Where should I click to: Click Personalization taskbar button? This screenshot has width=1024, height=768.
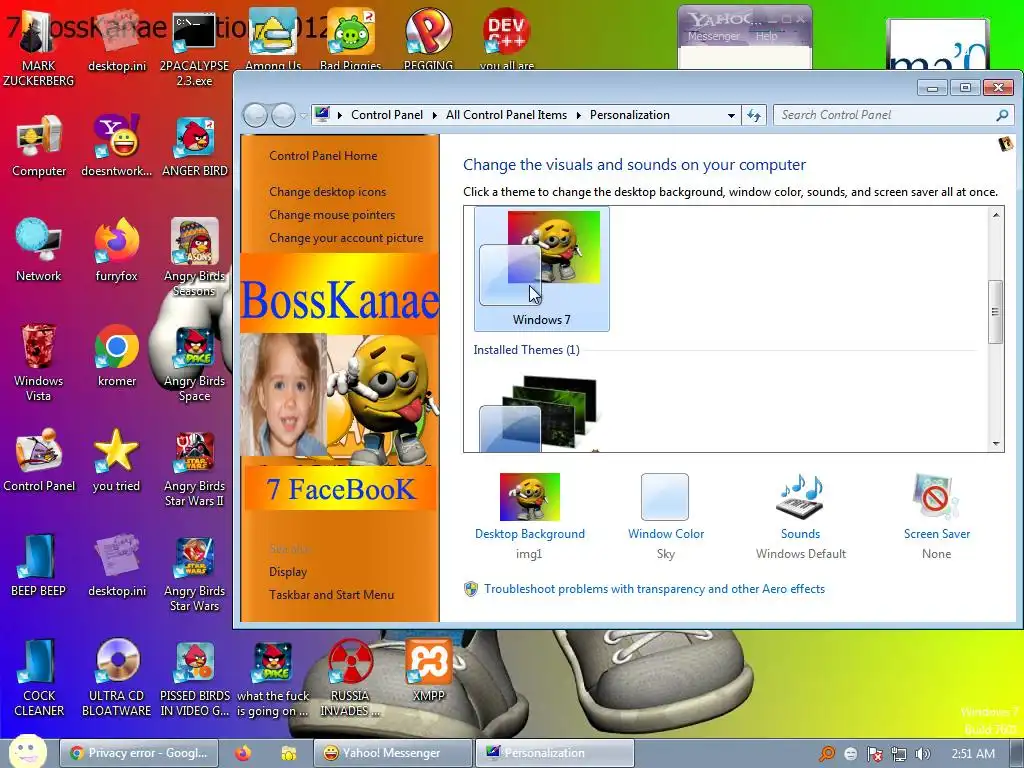pos(554,753)
